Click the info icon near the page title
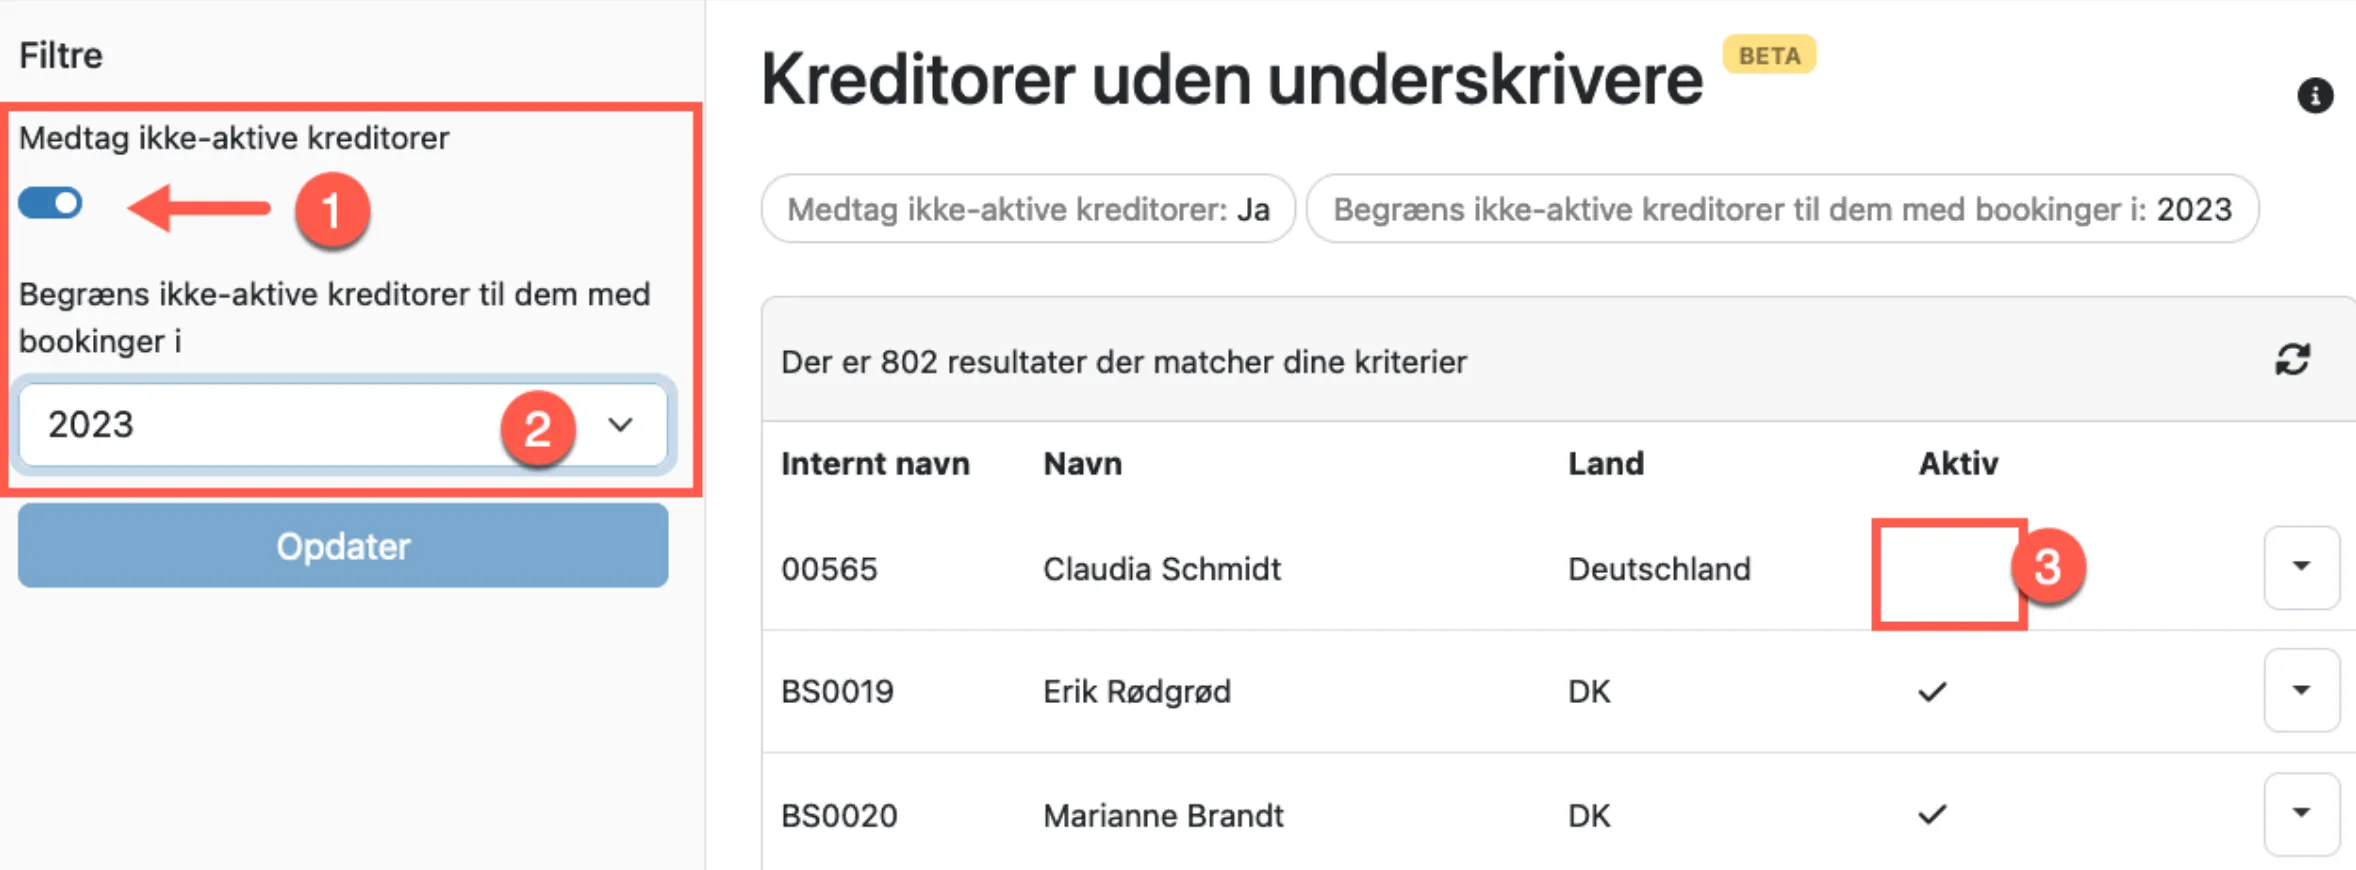 pos(2318,95)
